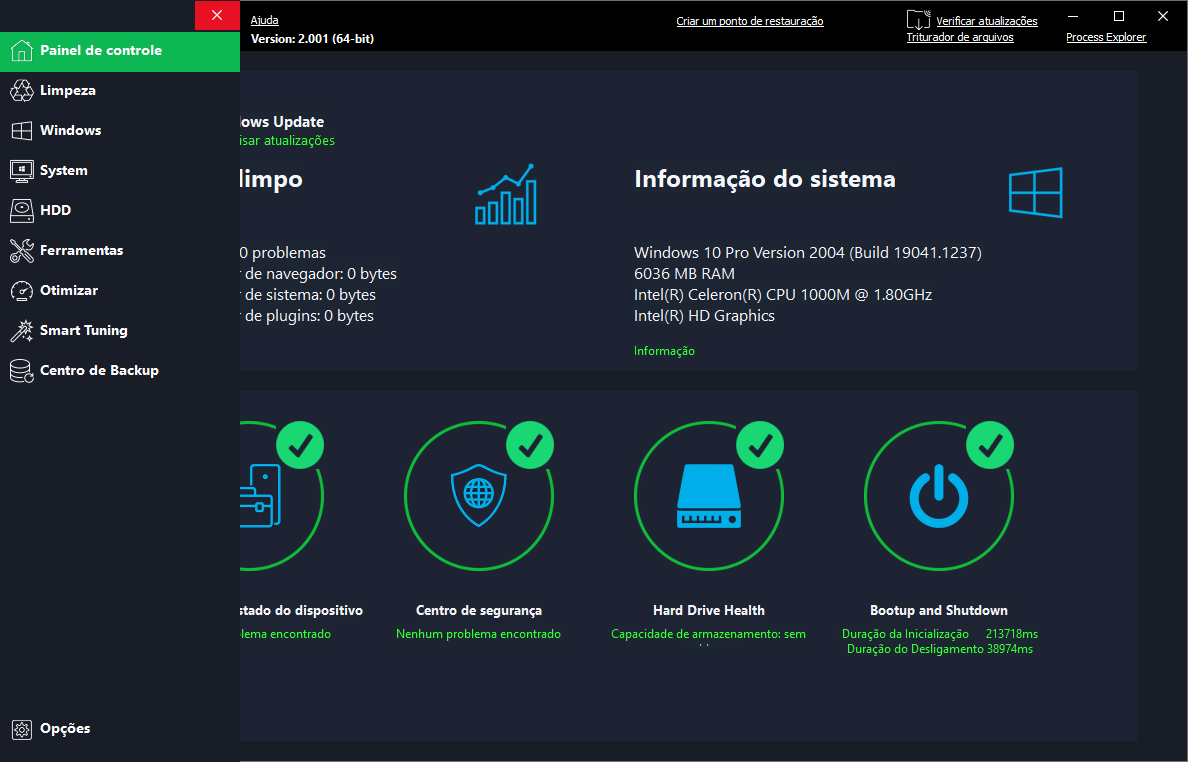Click Version: 2.001 (64-bit) text
The height and width of the screenshot is (762, 1188).
click(x=312, y=39)
